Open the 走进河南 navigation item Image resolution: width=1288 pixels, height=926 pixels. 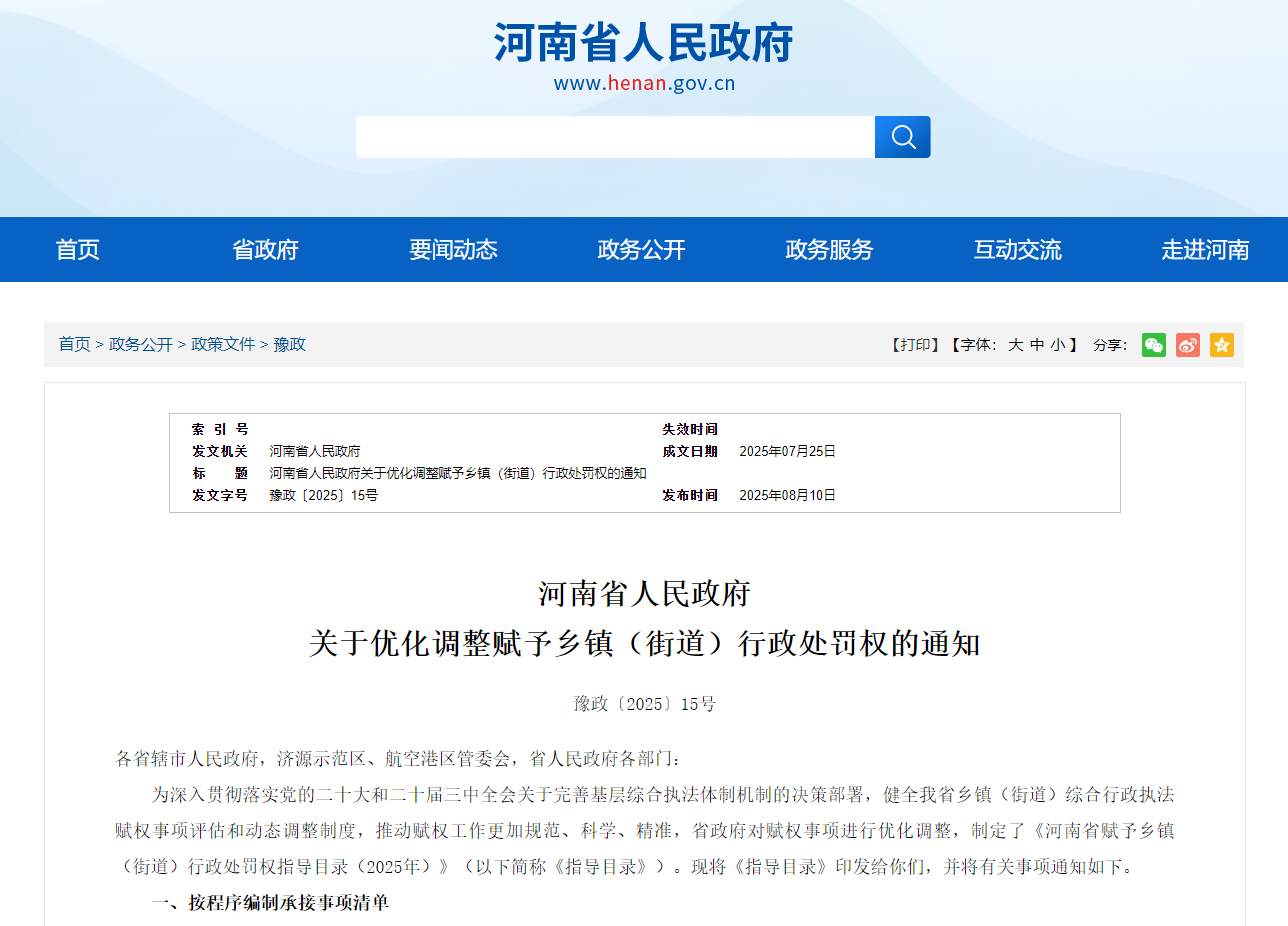click(1205, 250)
